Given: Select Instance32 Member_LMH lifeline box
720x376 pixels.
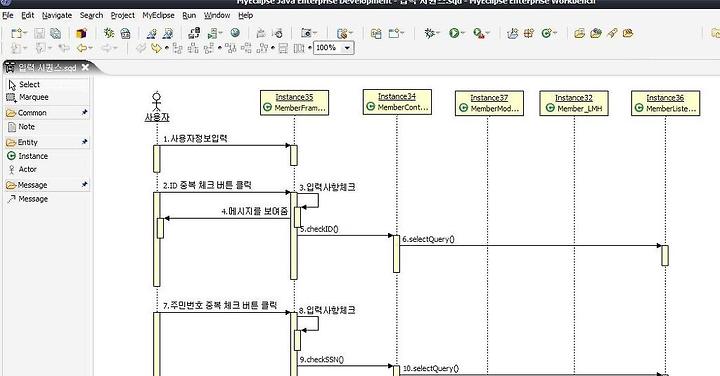Looking at the screenshot, I should pos(574,103).
